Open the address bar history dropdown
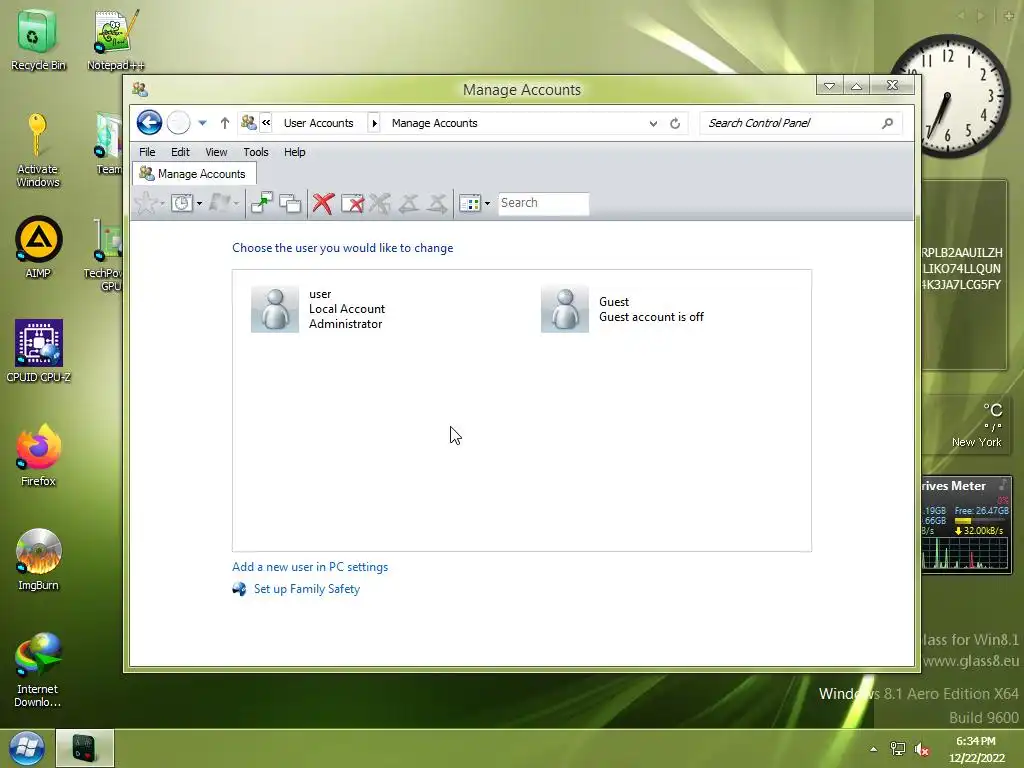The image size is (1024, 768). point(653,123)
